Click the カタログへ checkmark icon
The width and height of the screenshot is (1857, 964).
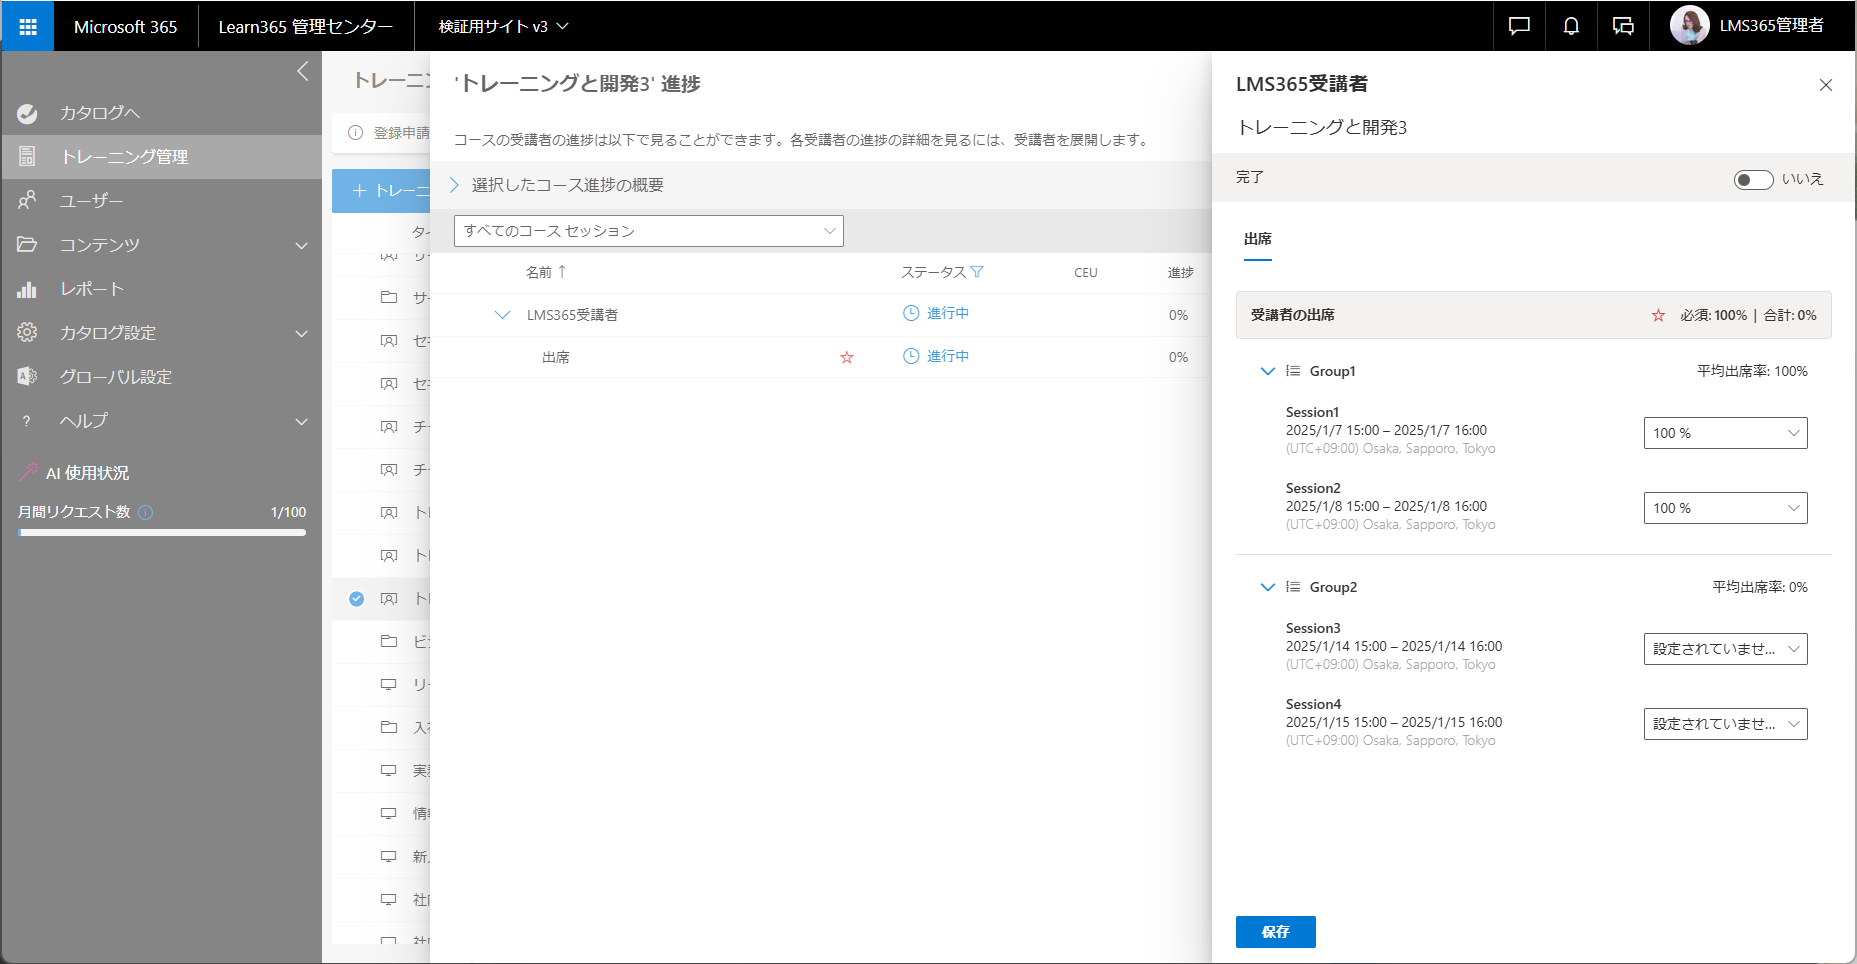tap(27, 113)
